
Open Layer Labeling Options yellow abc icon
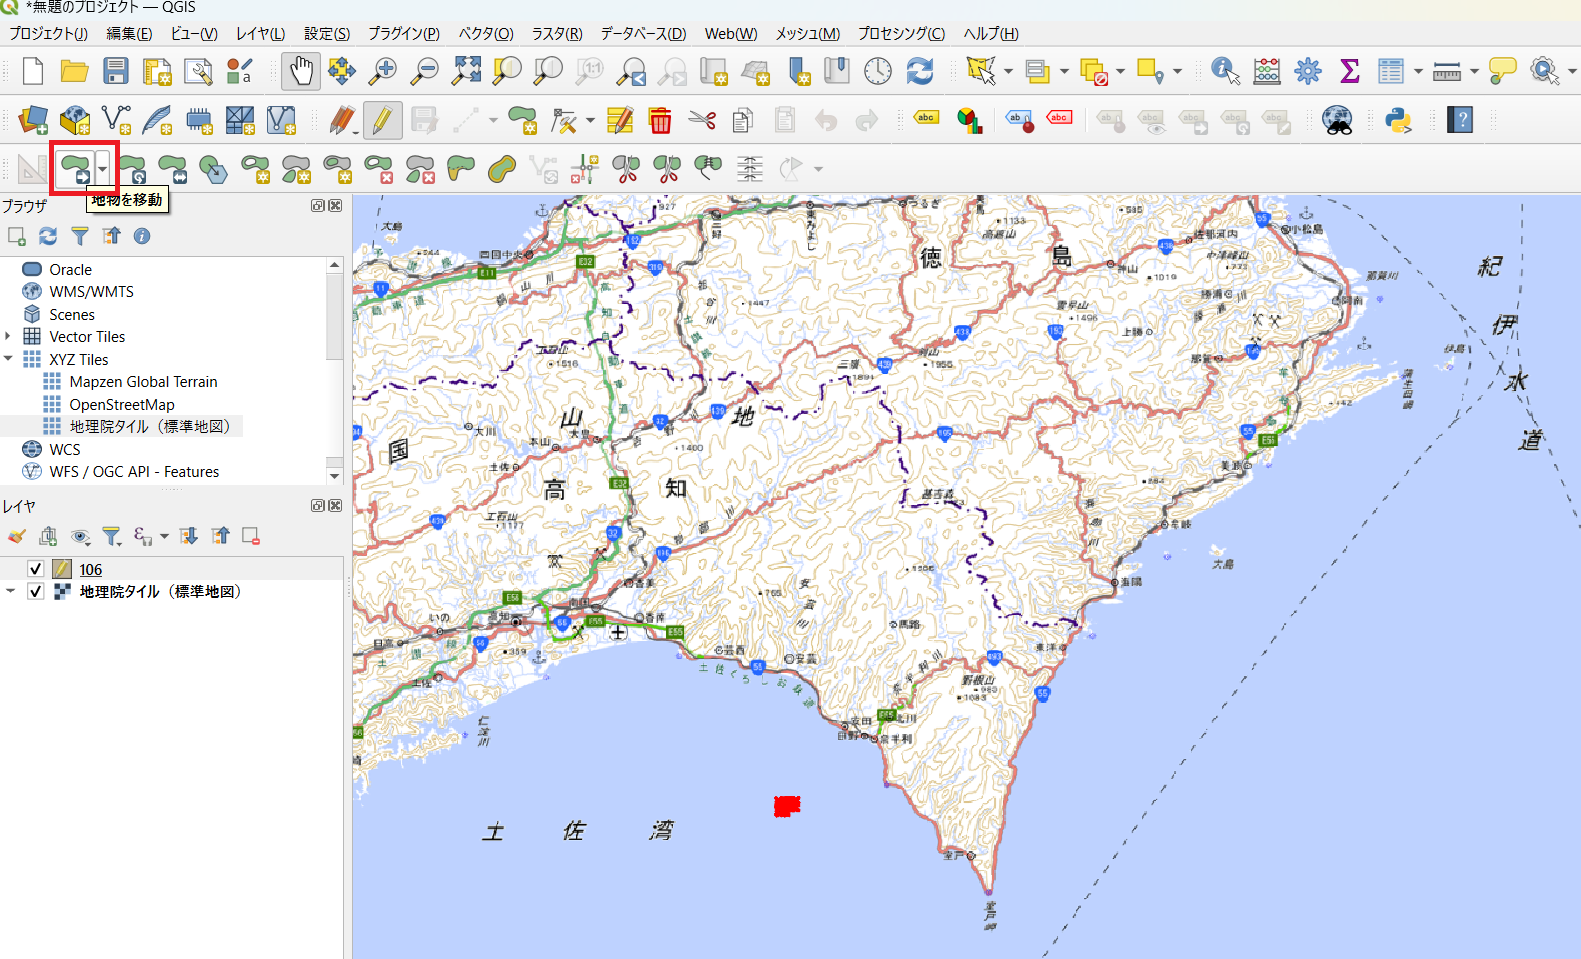(x=926, y=118)
